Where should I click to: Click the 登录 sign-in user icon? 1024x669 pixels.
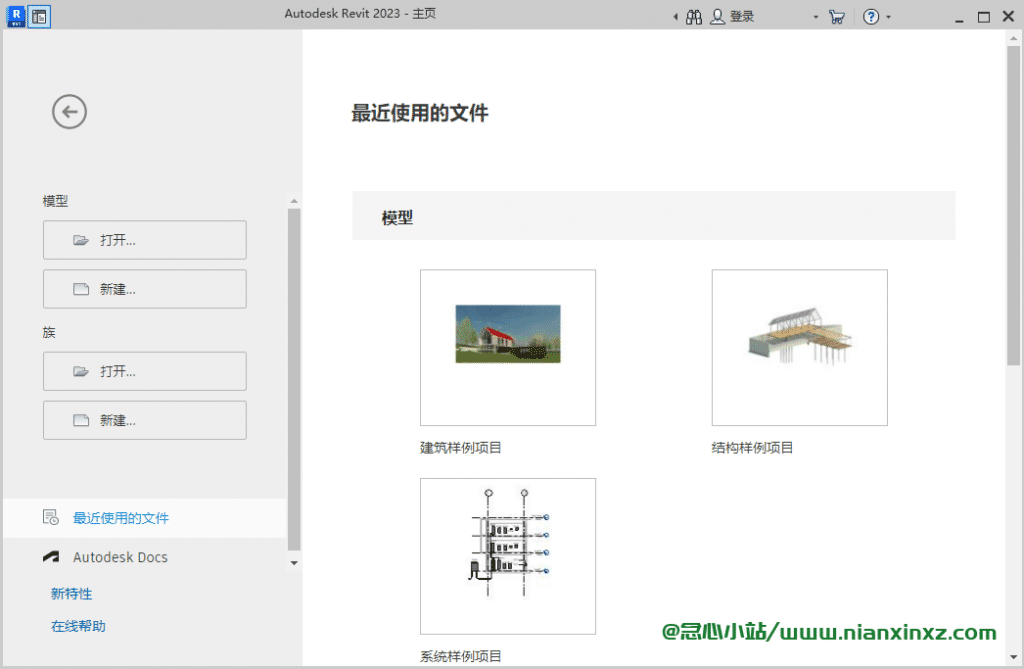coord(717,17)
